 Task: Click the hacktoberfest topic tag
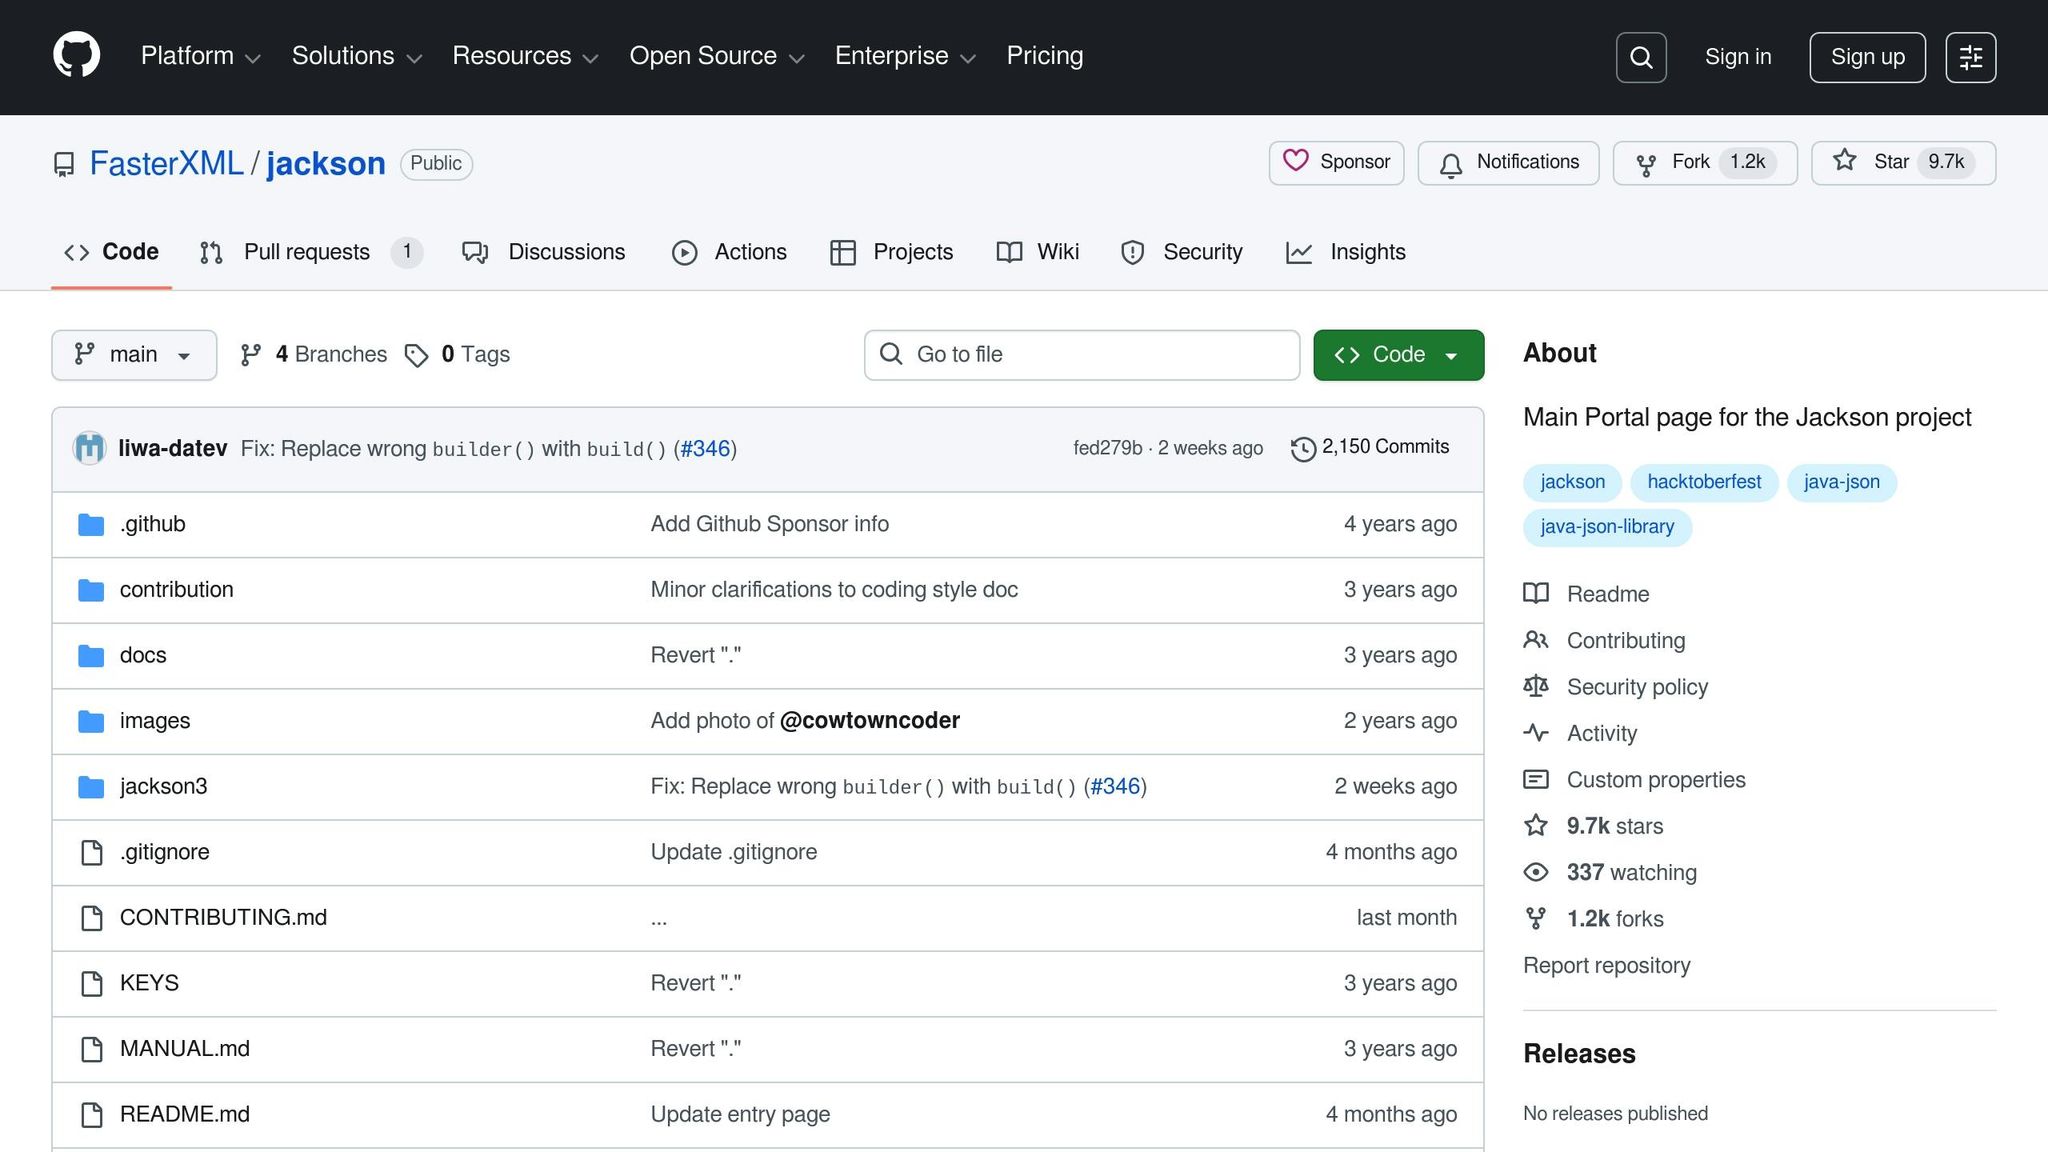click(1704, 482)
